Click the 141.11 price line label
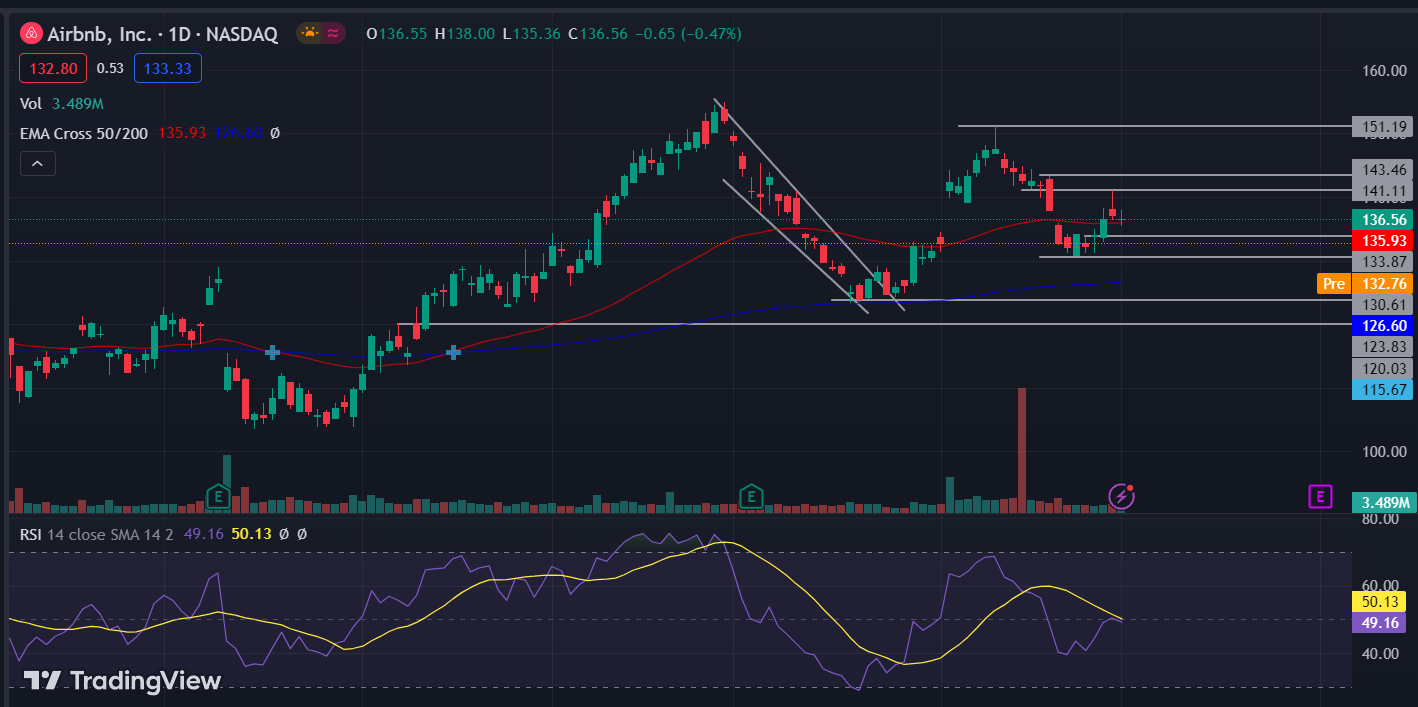1418x707 pixels. click(1380, 190)
